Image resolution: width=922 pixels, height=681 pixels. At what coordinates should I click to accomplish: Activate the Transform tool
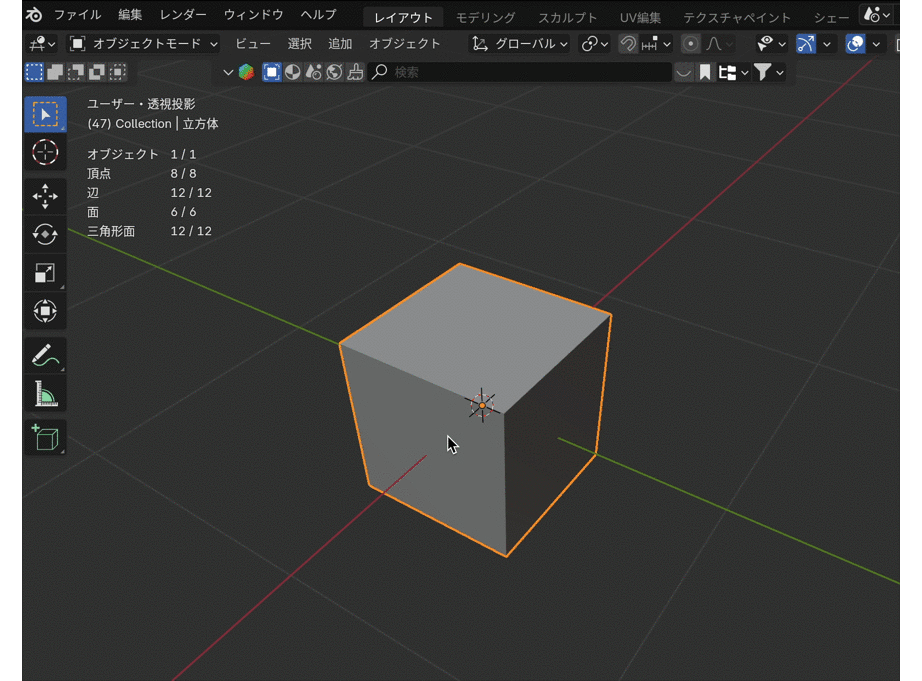coord(45,311)
